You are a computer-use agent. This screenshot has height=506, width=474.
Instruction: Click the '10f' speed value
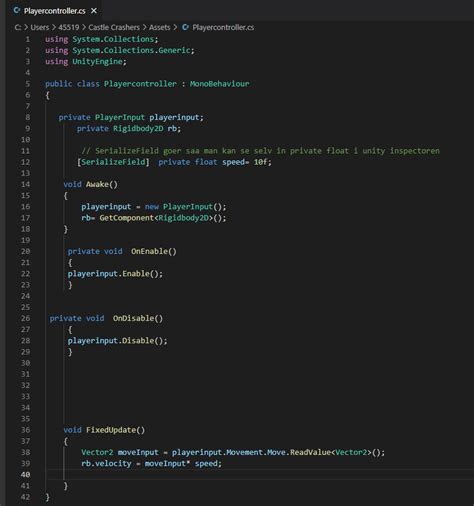(x=261, y=162)
